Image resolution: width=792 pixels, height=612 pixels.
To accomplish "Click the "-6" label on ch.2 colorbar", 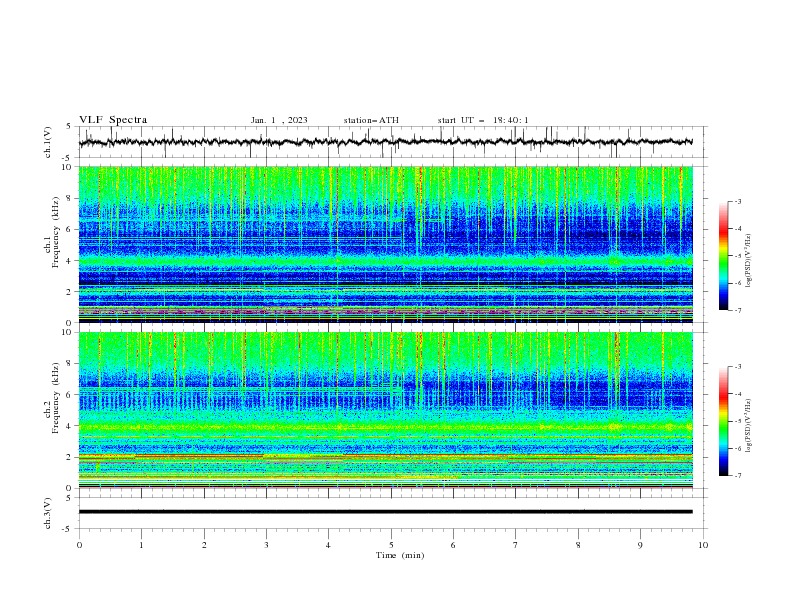I will click(737, 448).
